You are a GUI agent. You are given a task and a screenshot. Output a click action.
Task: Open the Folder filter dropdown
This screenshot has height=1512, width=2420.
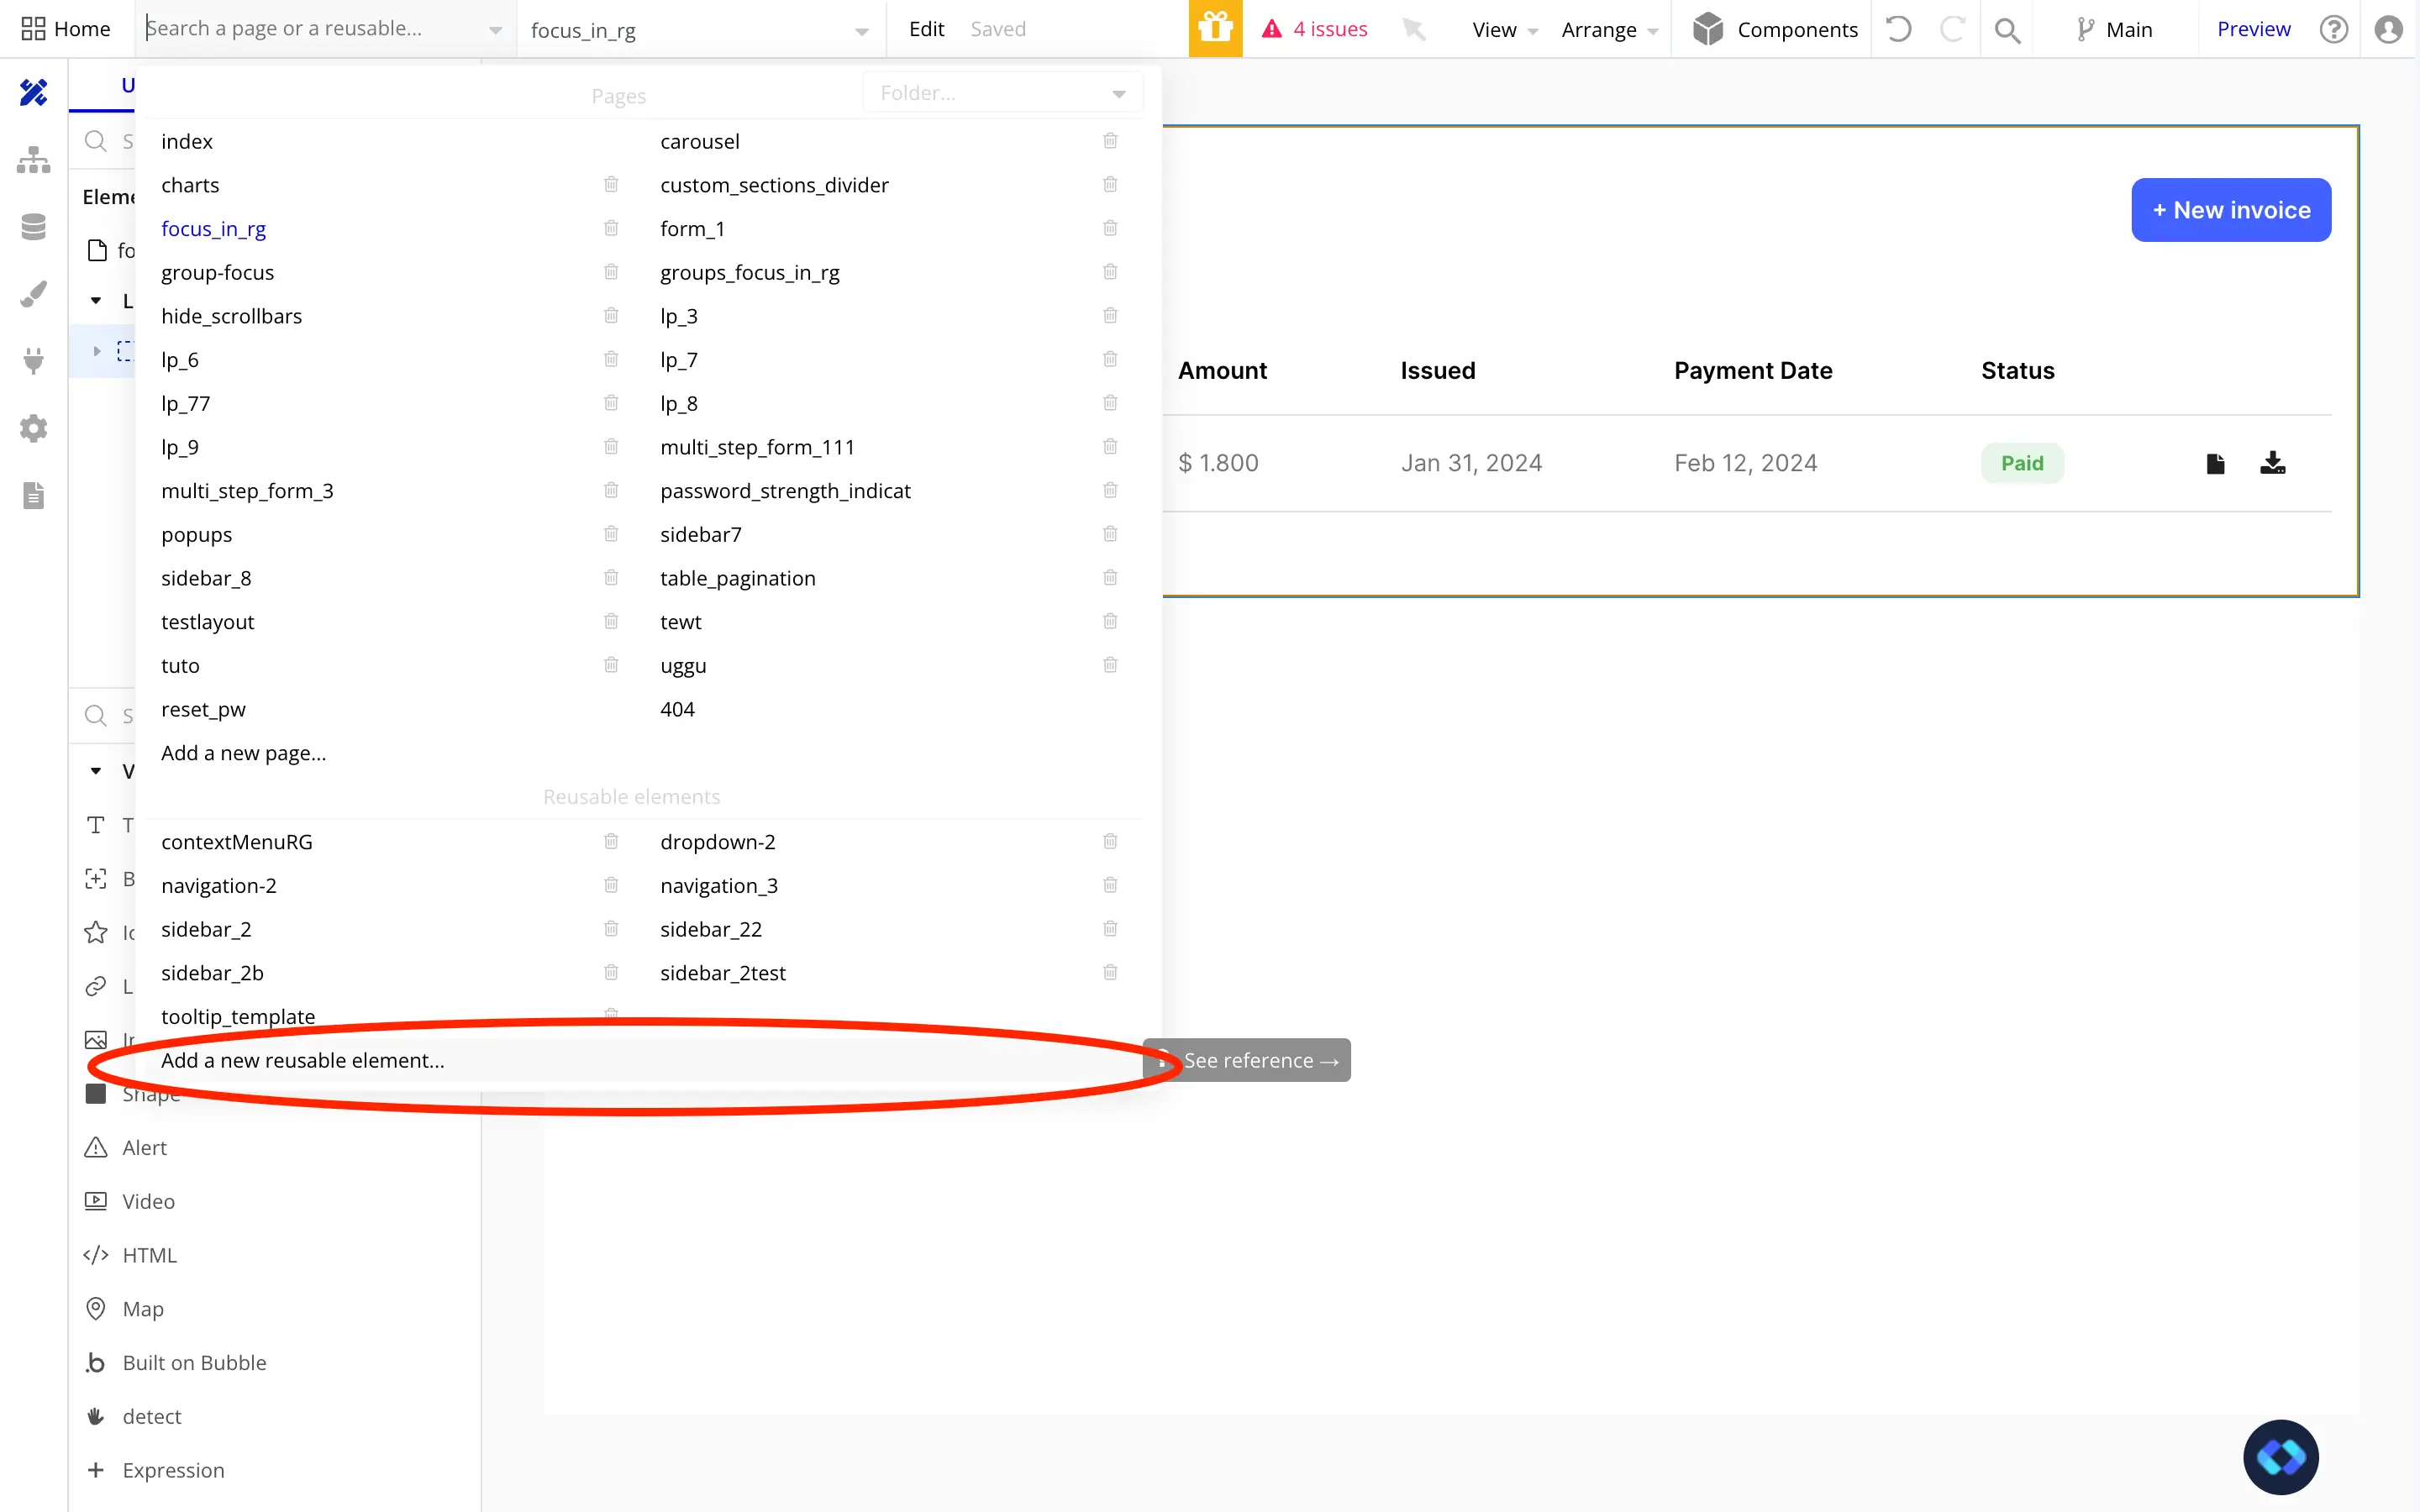(1002, 92)
